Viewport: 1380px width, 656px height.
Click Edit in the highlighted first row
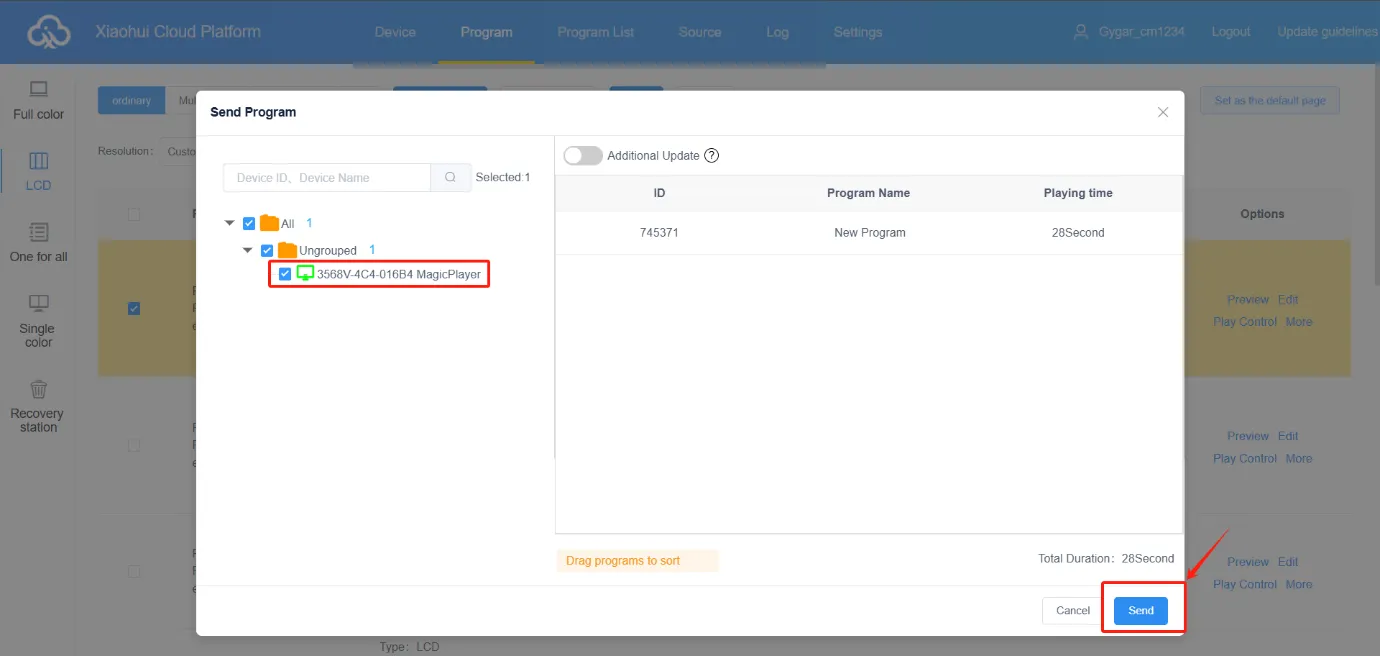click(x=1288, y=299)
